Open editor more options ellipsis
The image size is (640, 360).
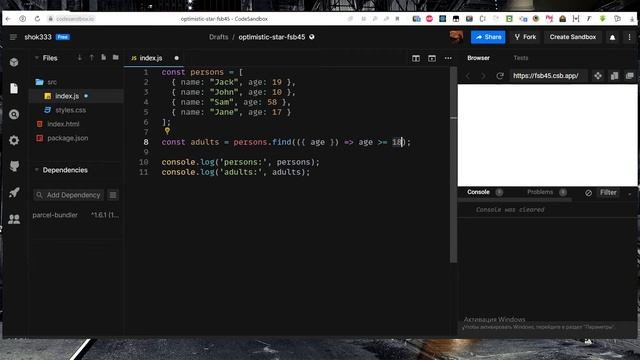pos(448,58)
